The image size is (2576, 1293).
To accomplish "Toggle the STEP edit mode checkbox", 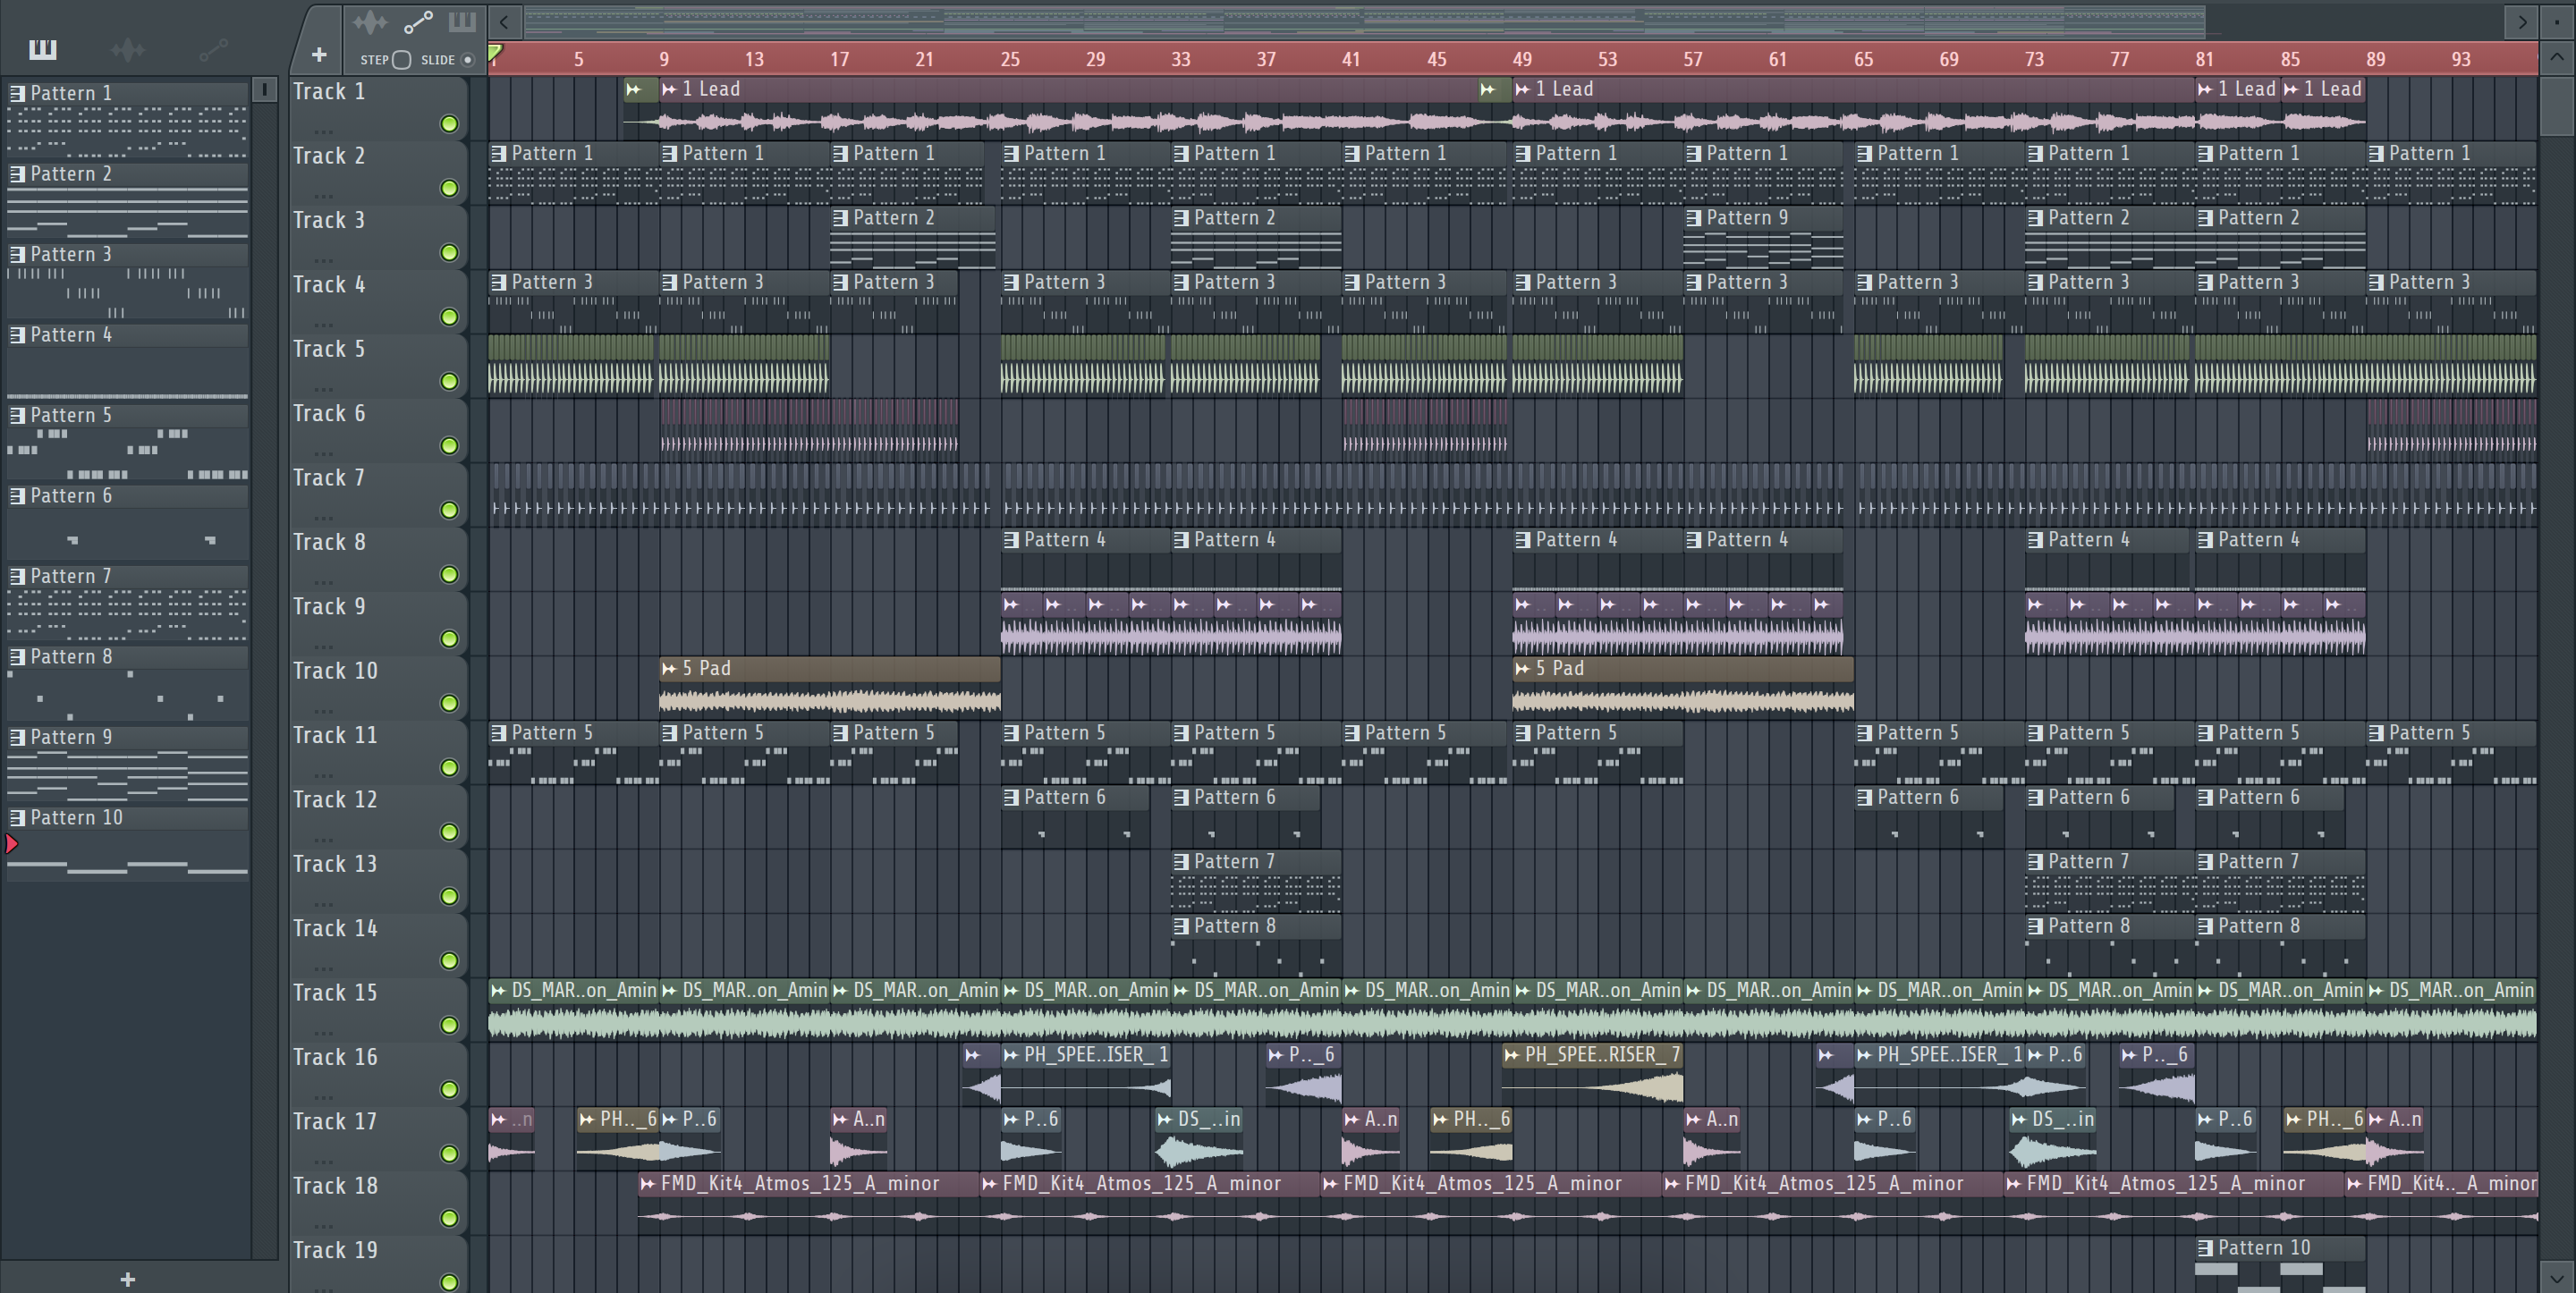I will pyautogui.click(x=401, y=60).
